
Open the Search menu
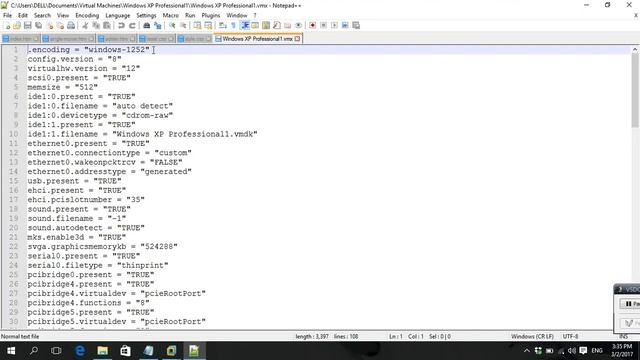(x=42, y=15)
